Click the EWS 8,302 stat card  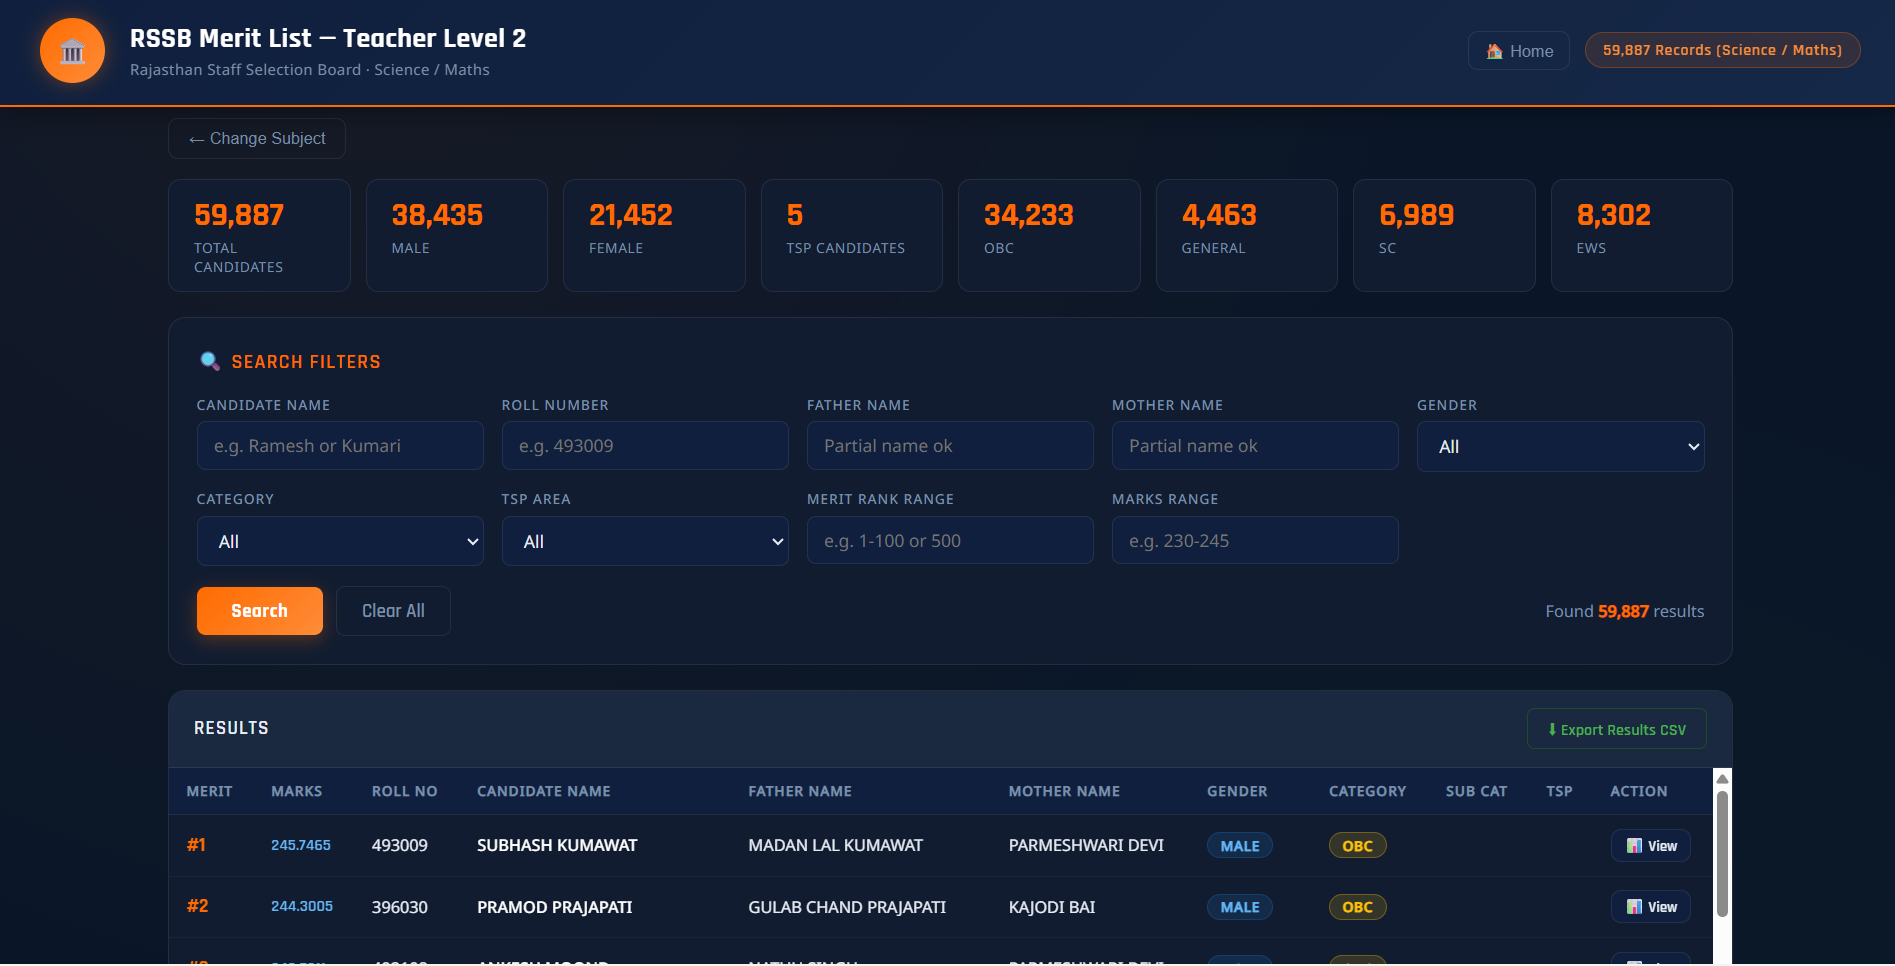click(x=1642, y=236)
